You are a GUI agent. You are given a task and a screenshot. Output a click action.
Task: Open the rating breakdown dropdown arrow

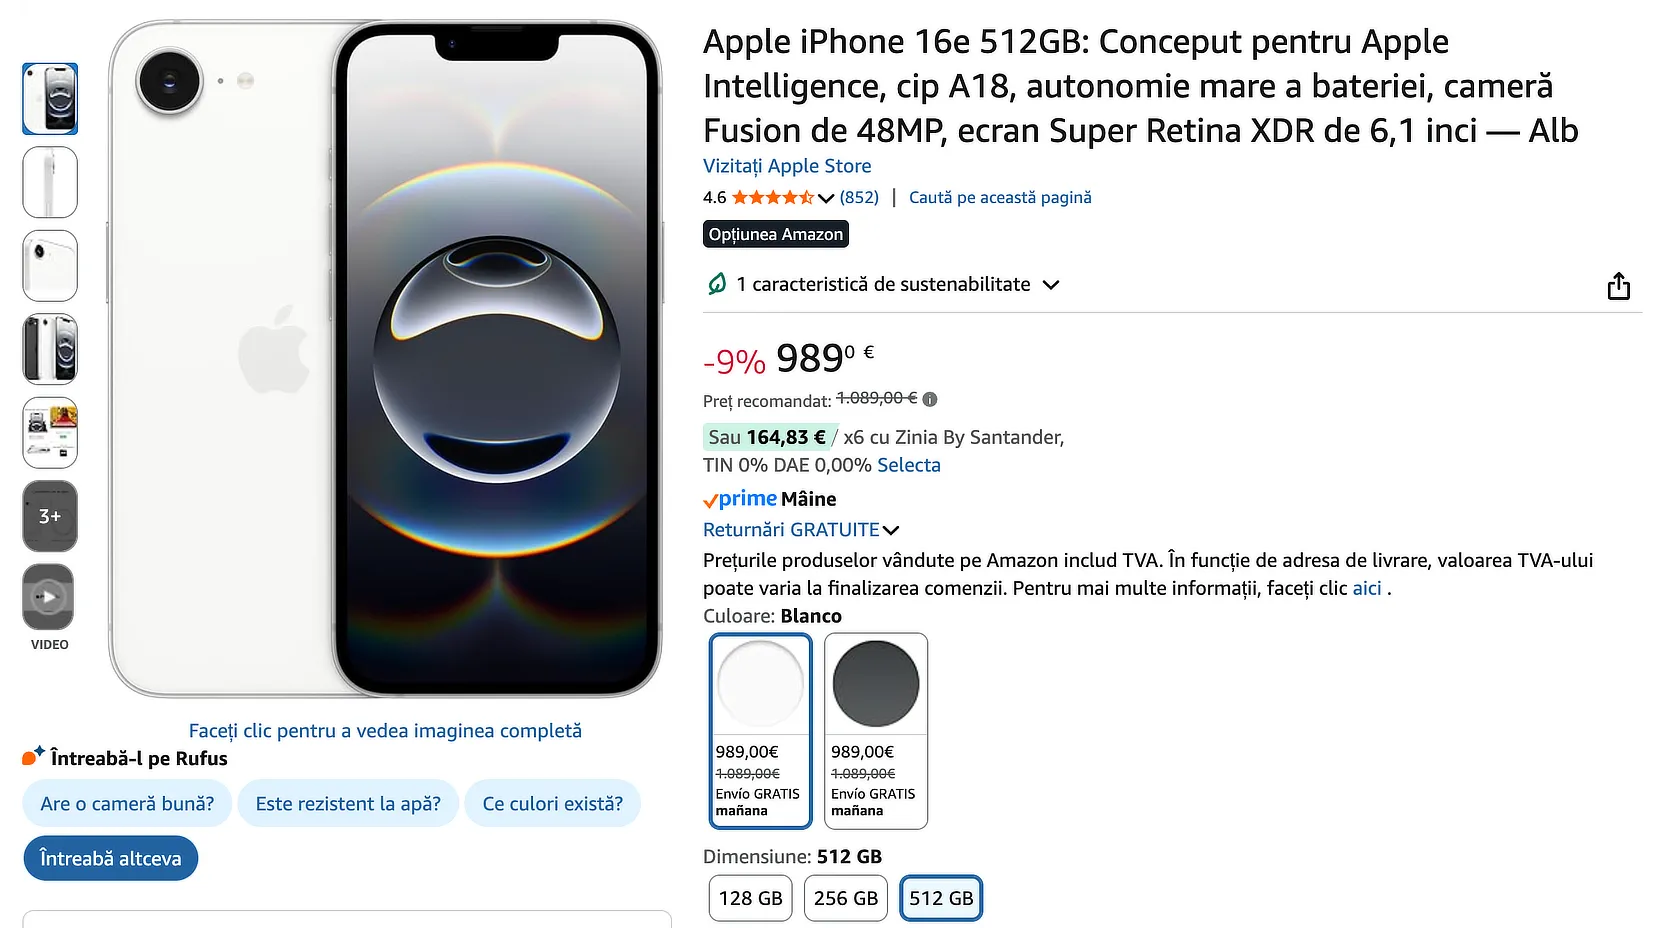[826, 198]
